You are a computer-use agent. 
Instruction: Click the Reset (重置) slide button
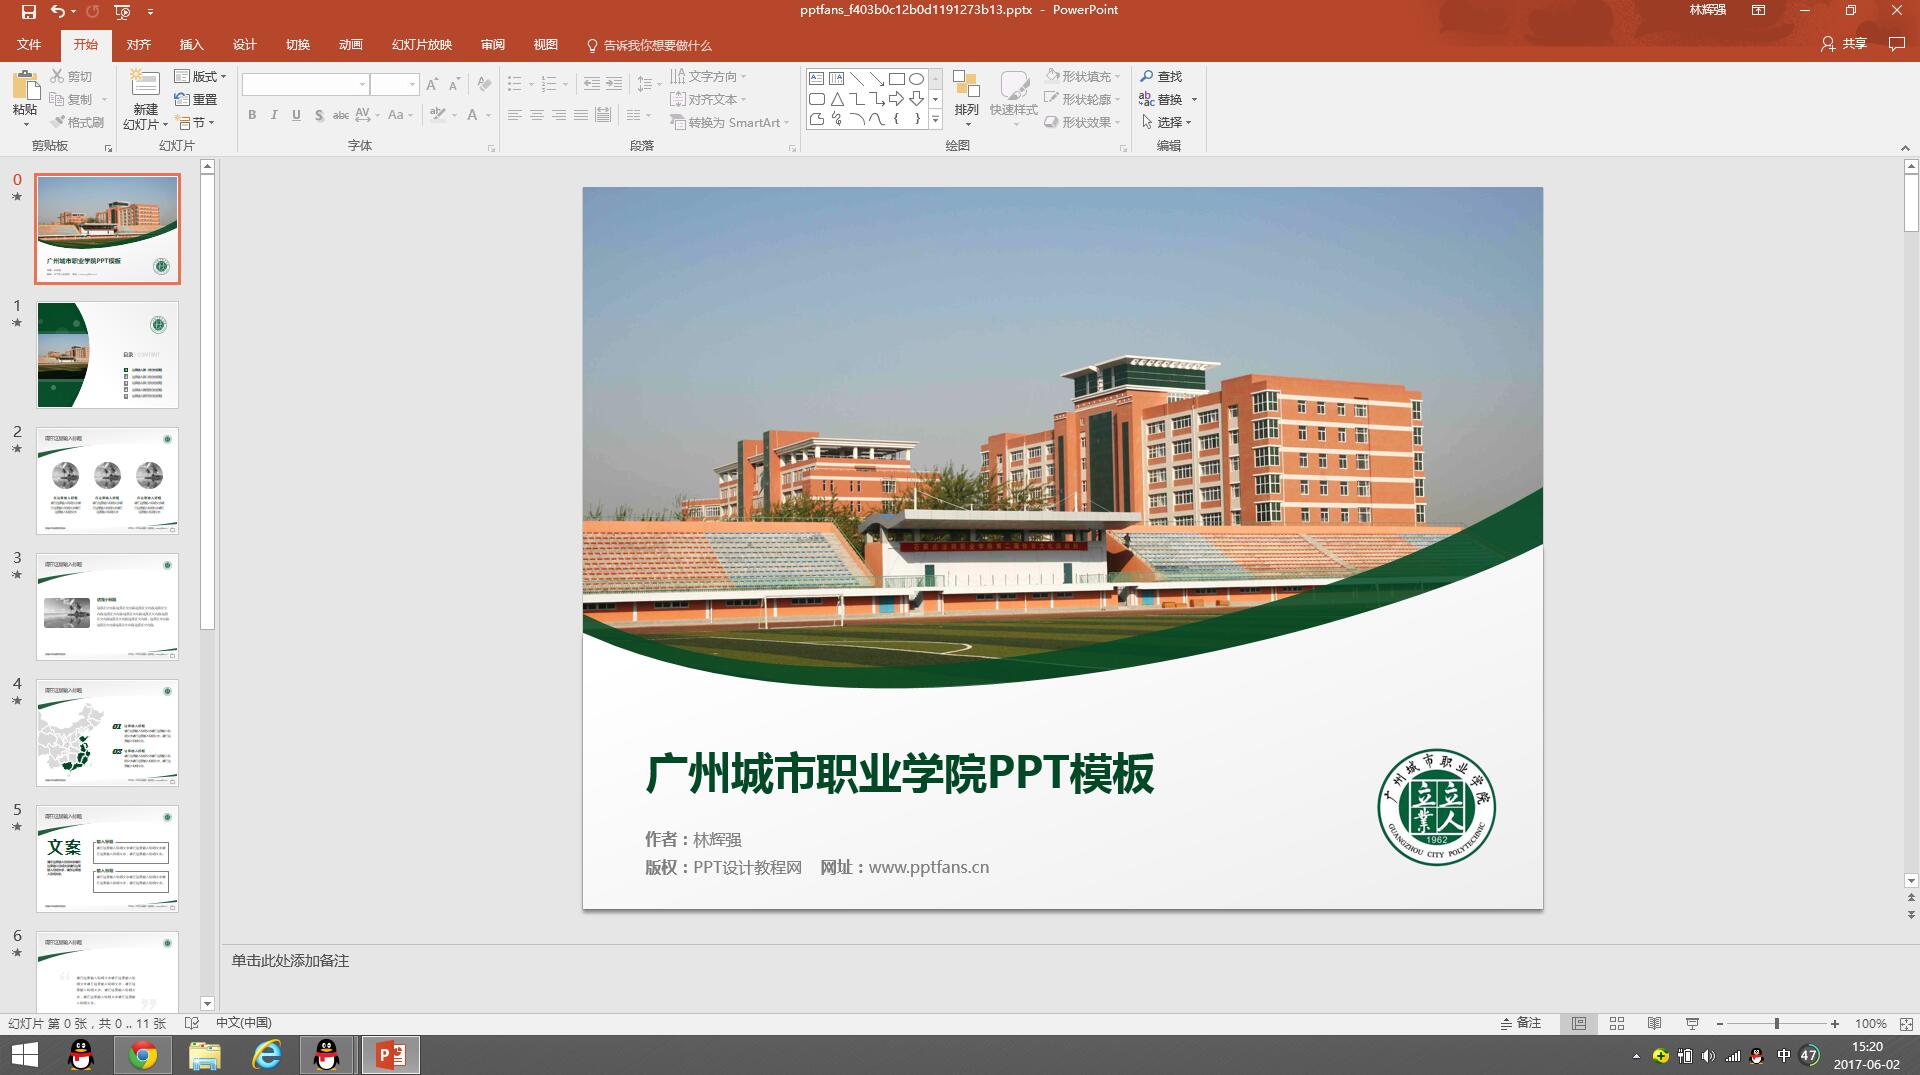click(x=196, y=99)
